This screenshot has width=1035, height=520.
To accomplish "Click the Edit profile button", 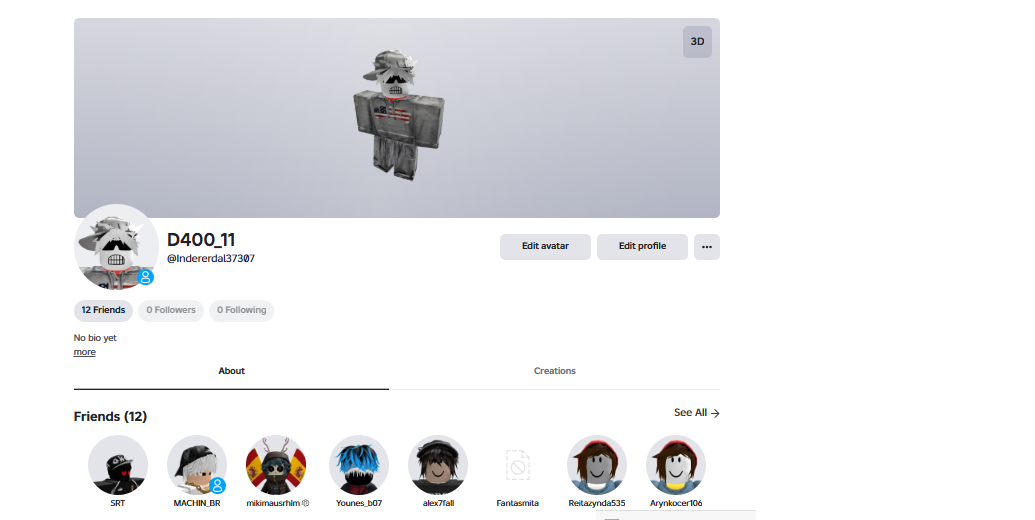I will [x=642, y=247].
